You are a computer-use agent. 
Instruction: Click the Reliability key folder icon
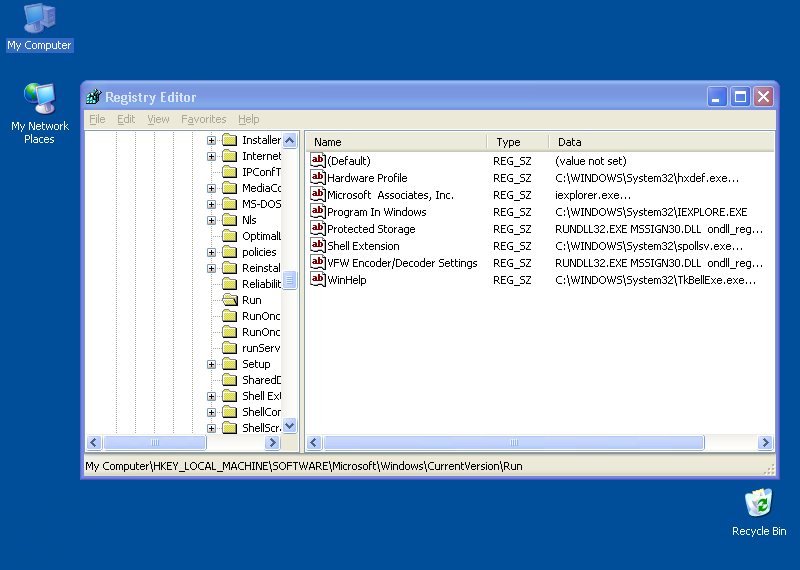pyautogui.click(x=230, y=284)
